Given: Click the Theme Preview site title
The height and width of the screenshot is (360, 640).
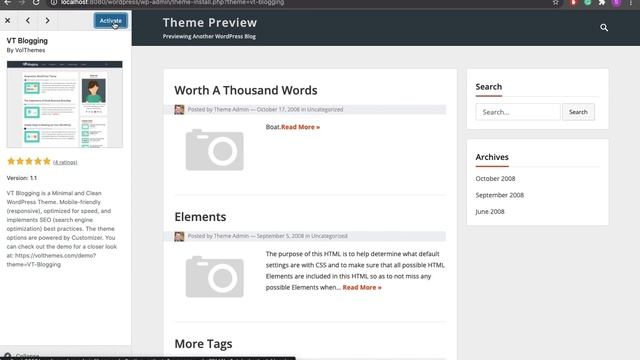Looking at the screenshot, I should tap(210, 22).
